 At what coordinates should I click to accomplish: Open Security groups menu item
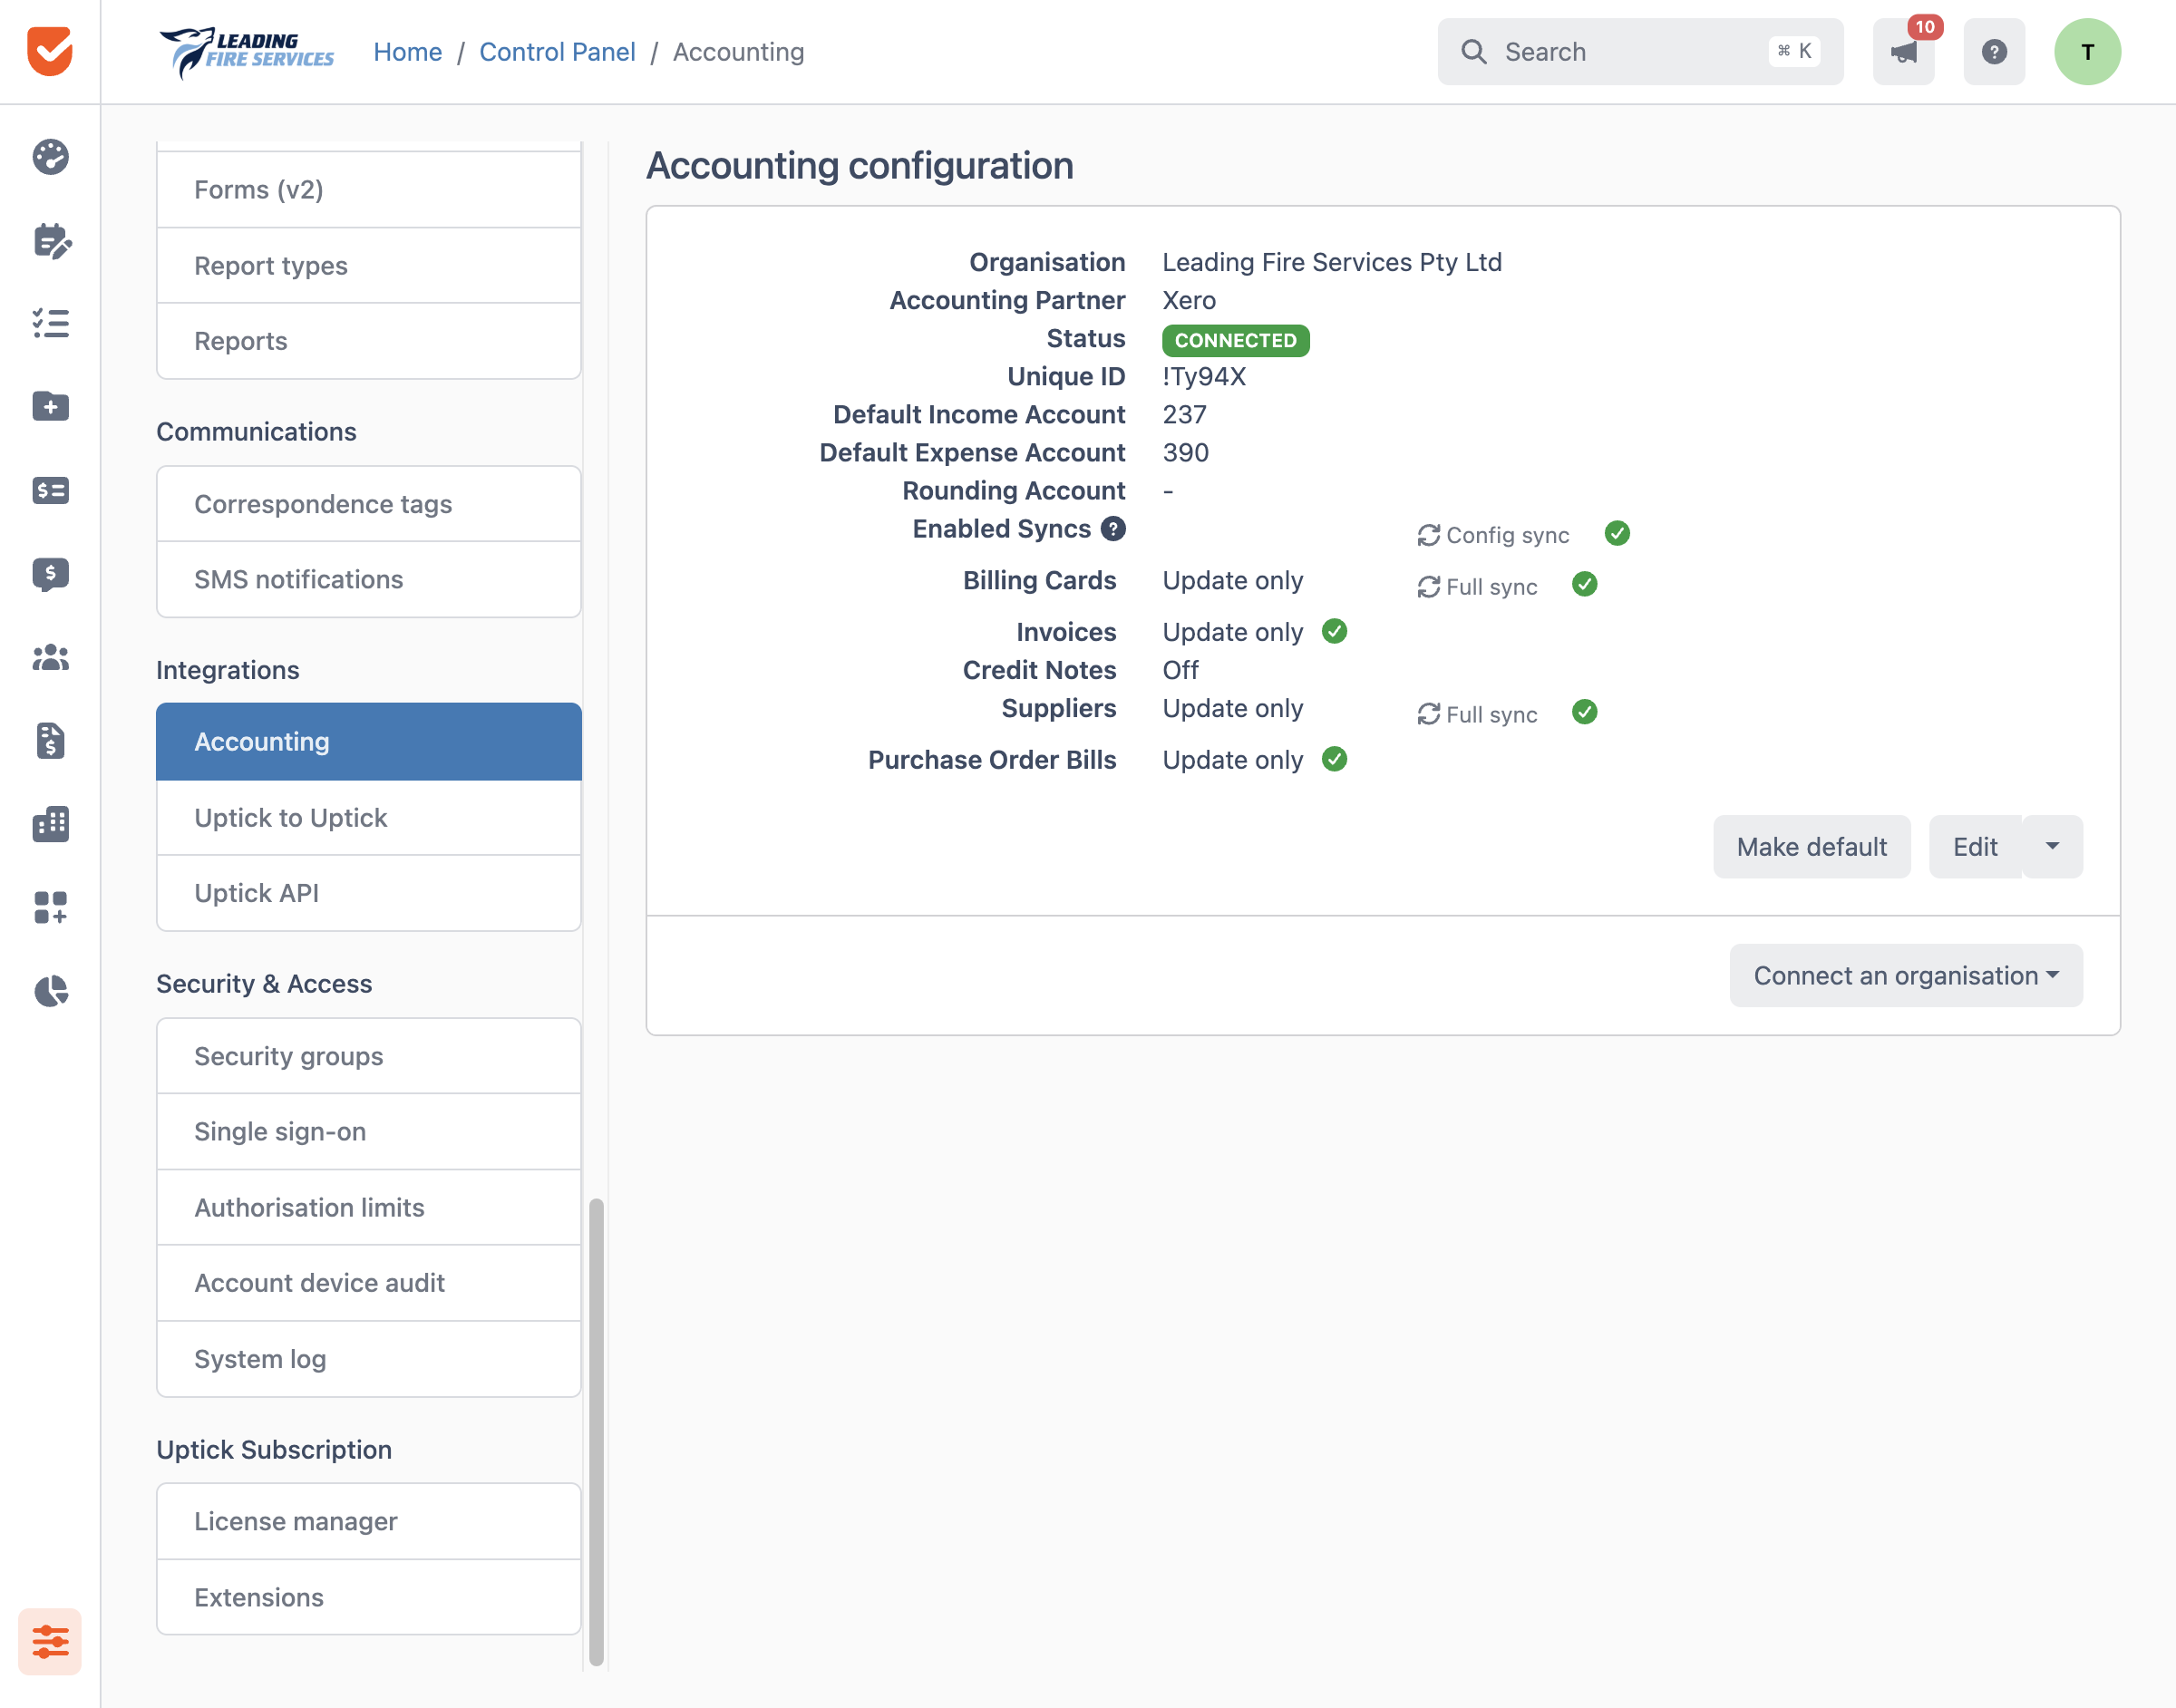(369, 1056)
